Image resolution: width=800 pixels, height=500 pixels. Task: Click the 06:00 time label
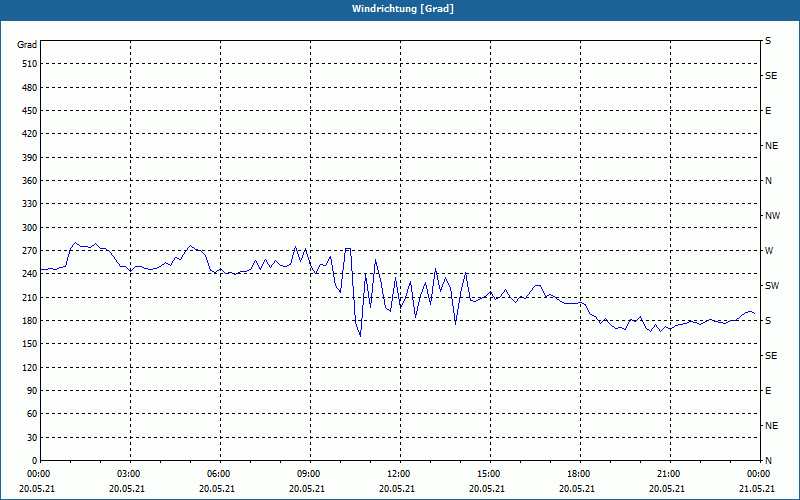[219, 474]
